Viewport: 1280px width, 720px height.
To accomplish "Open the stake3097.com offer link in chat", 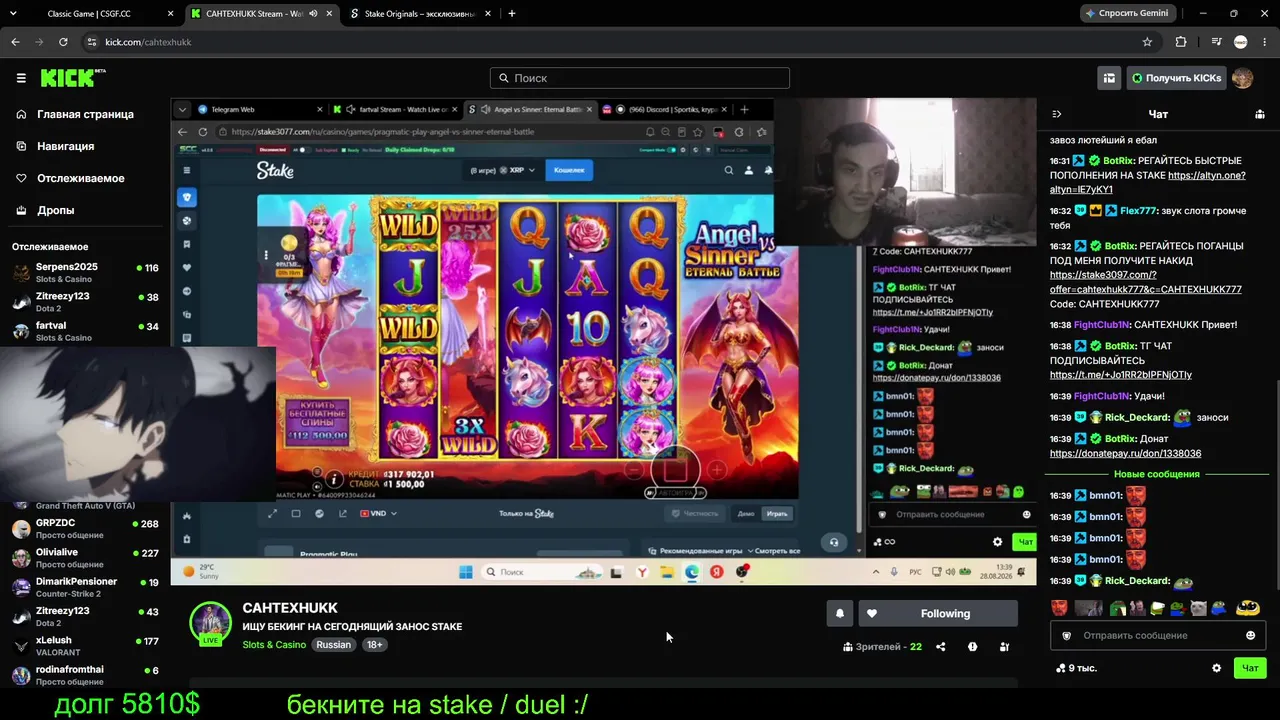I will tap(1146, 282).
